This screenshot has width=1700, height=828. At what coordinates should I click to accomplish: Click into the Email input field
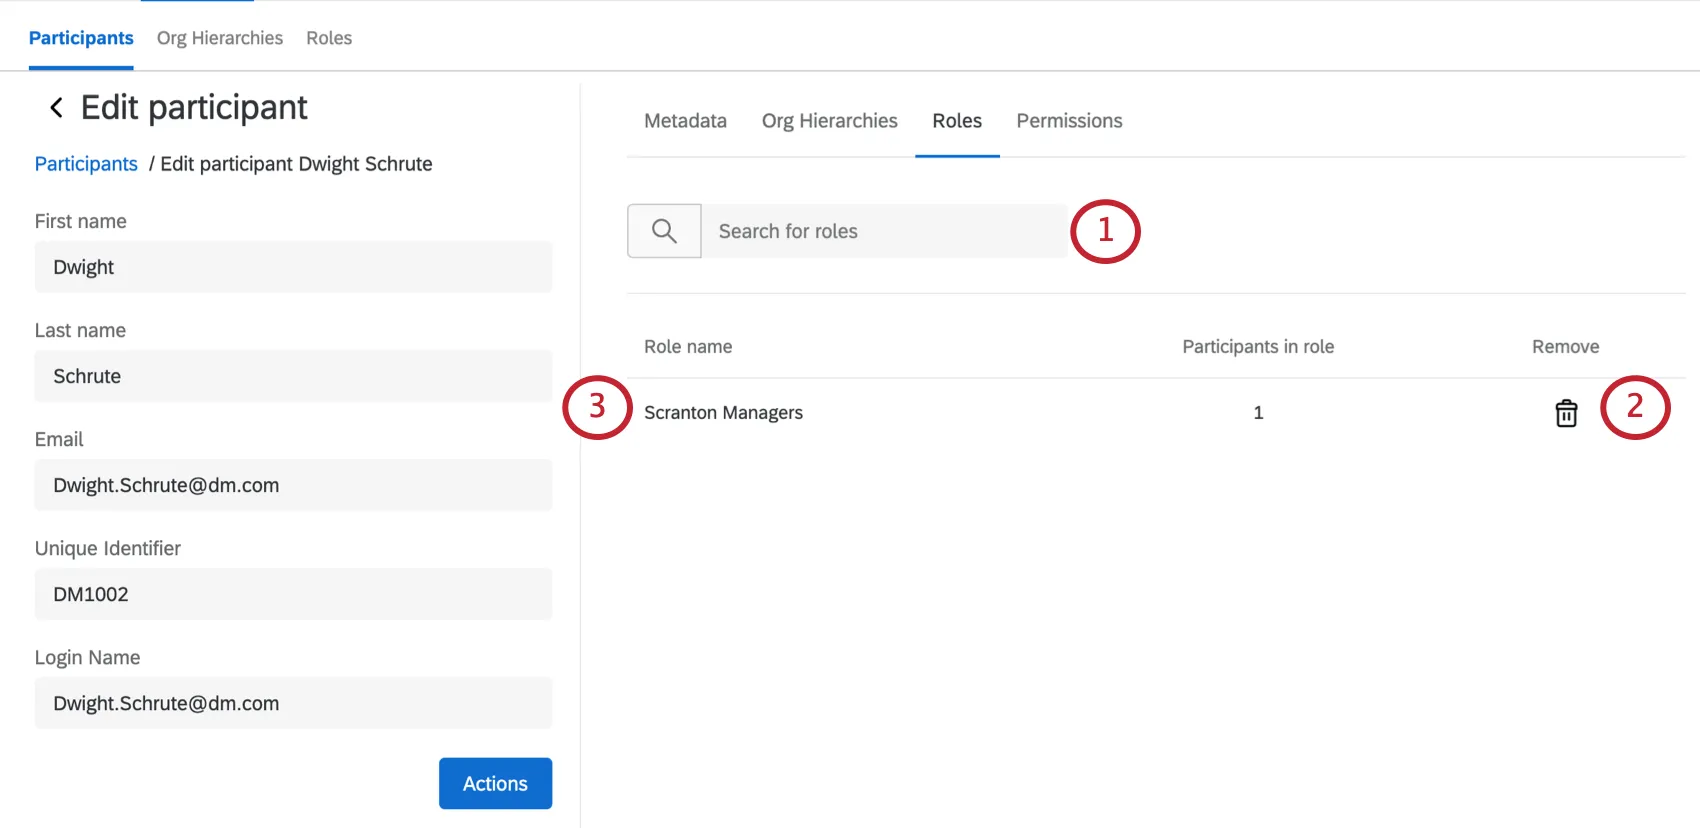(293, 485)
